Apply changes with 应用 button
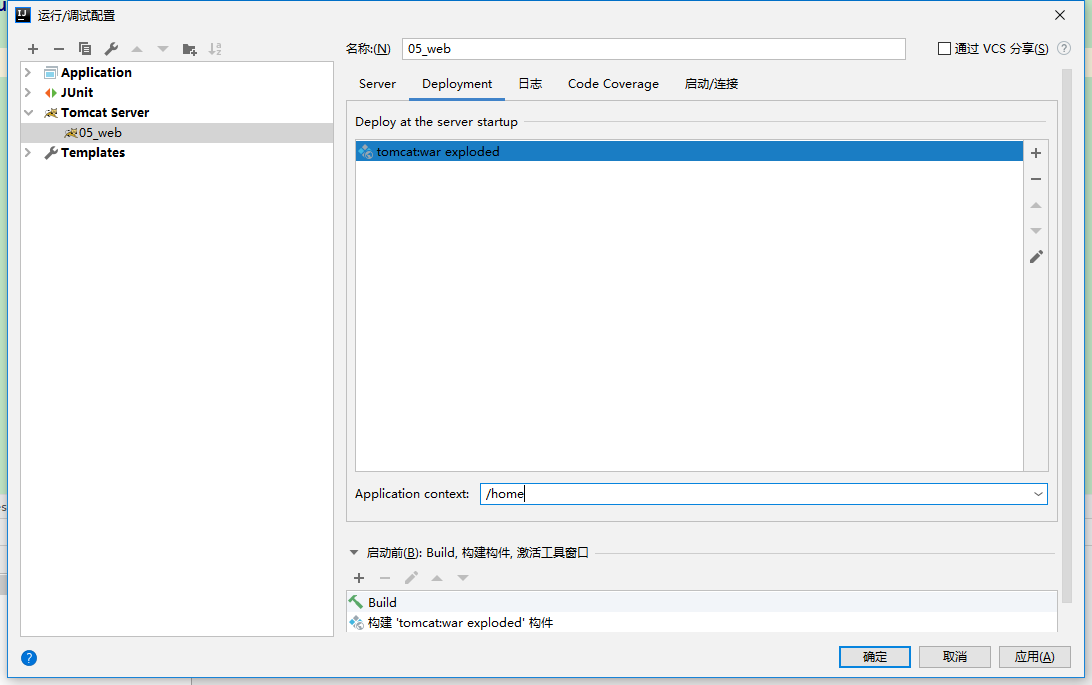The width and height of the screenshot is (1092, 685). [1034, 656]
